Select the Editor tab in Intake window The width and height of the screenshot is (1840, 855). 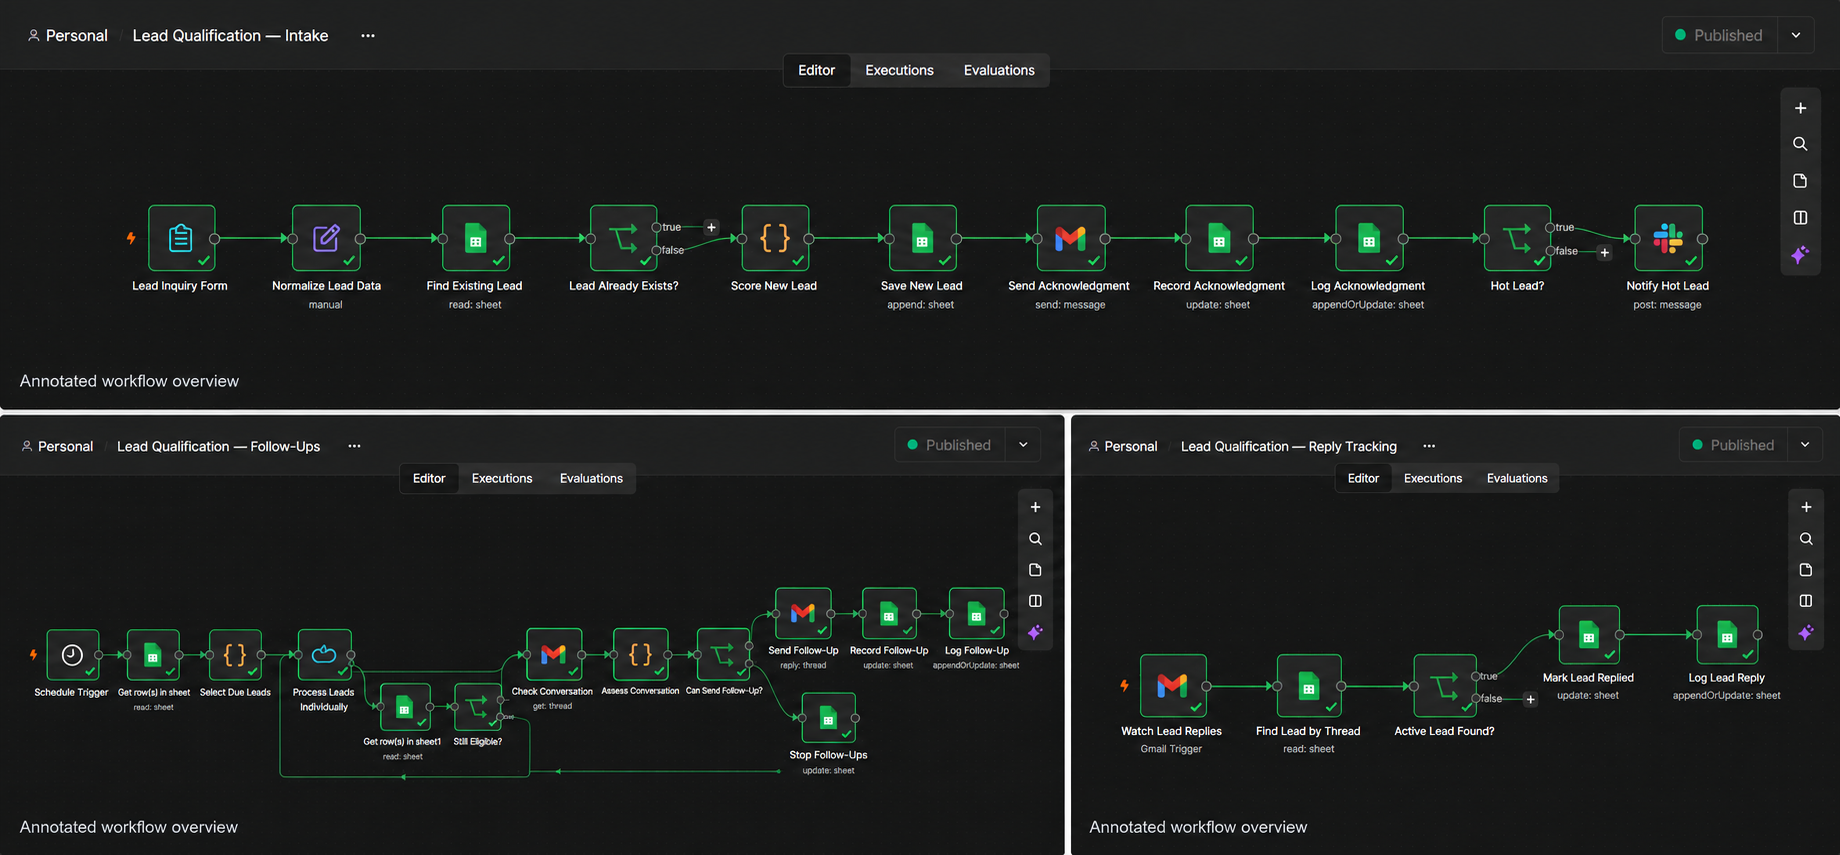click(x=816, y=70)
